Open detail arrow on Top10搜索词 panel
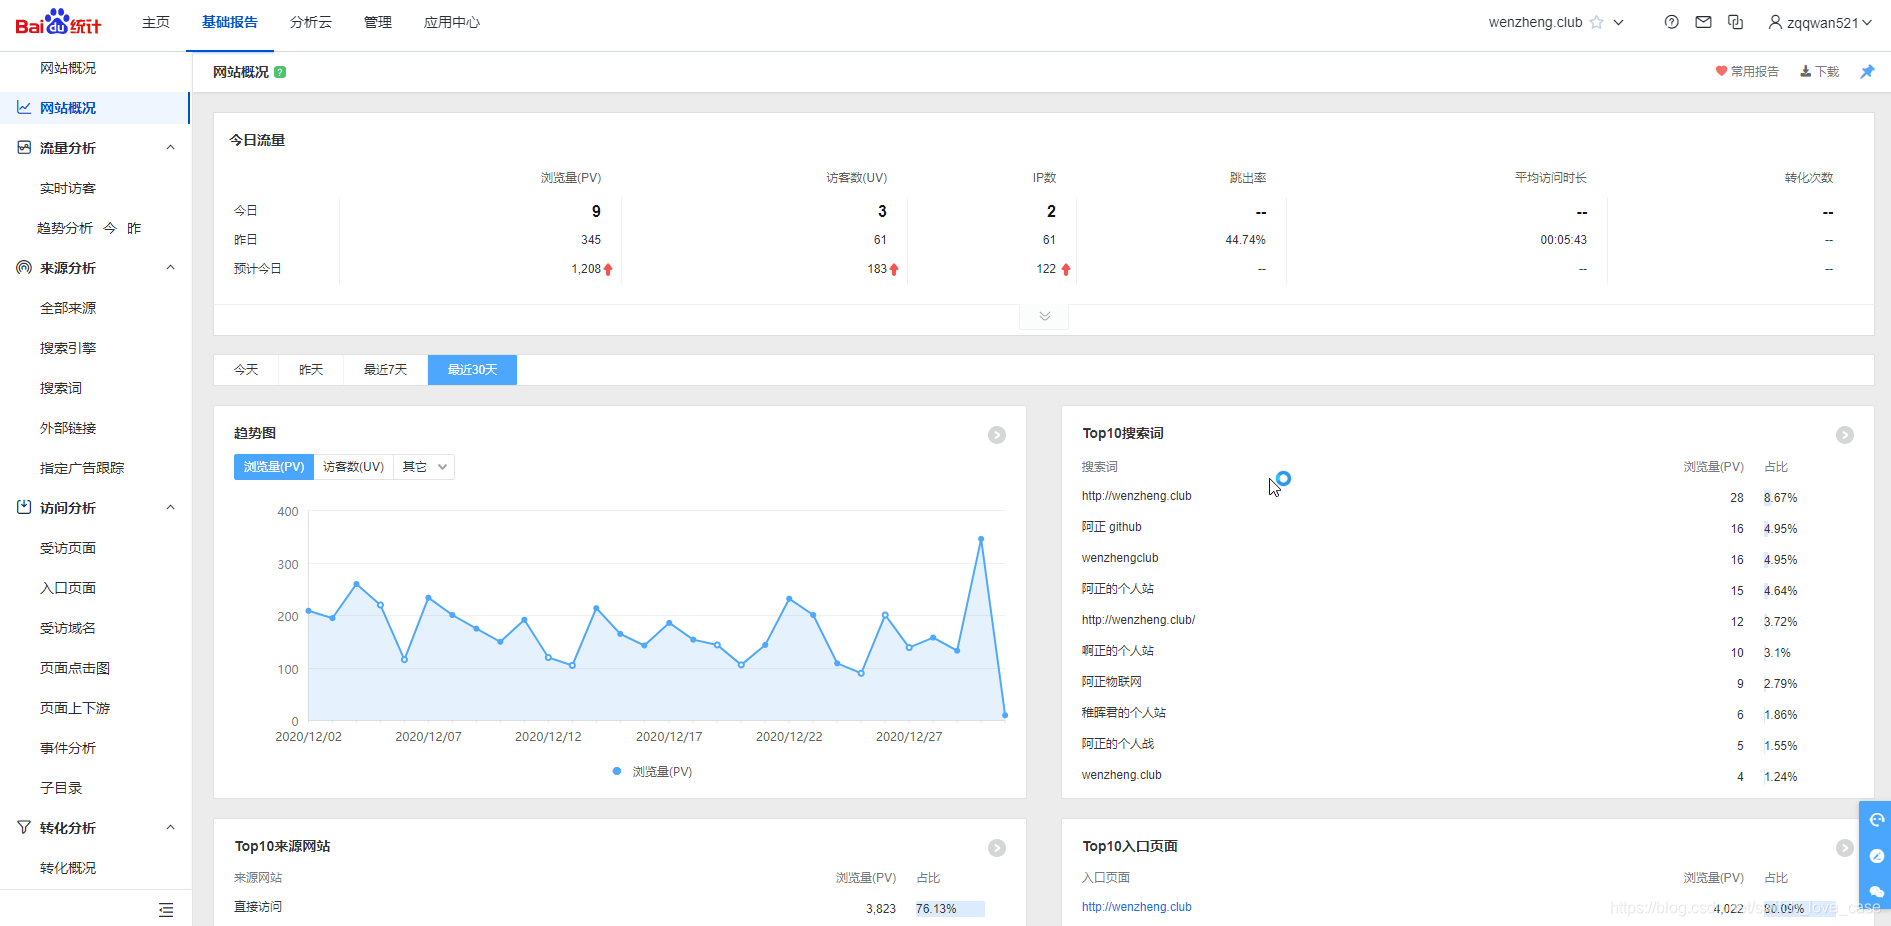The width and height of the screenshot is (1891, 926). click(1845, 435)
